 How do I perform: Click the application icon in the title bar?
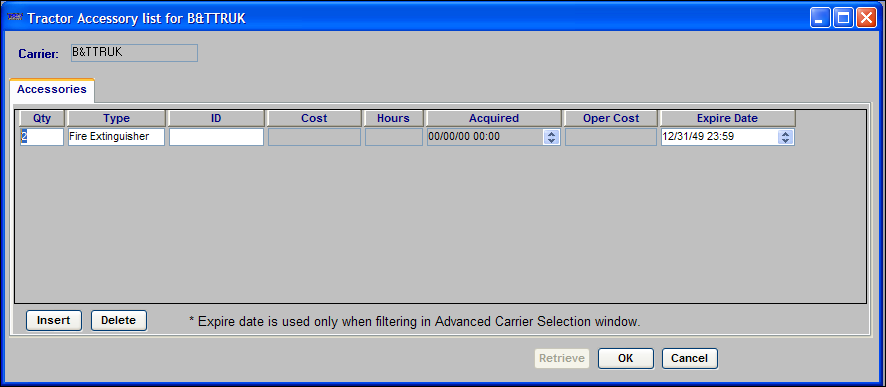[15, 19]
